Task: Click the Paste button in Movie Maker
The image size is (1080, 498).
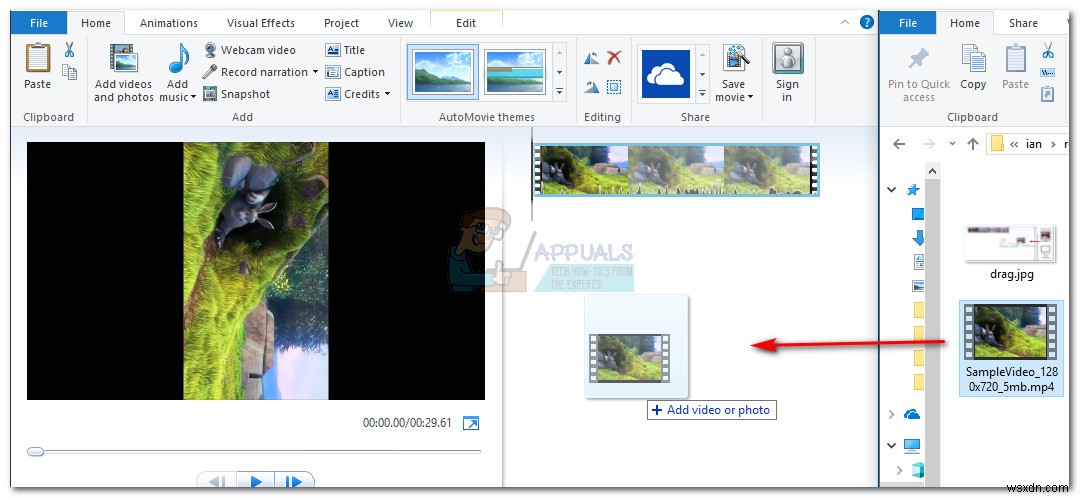Action: tap(37, 67)
